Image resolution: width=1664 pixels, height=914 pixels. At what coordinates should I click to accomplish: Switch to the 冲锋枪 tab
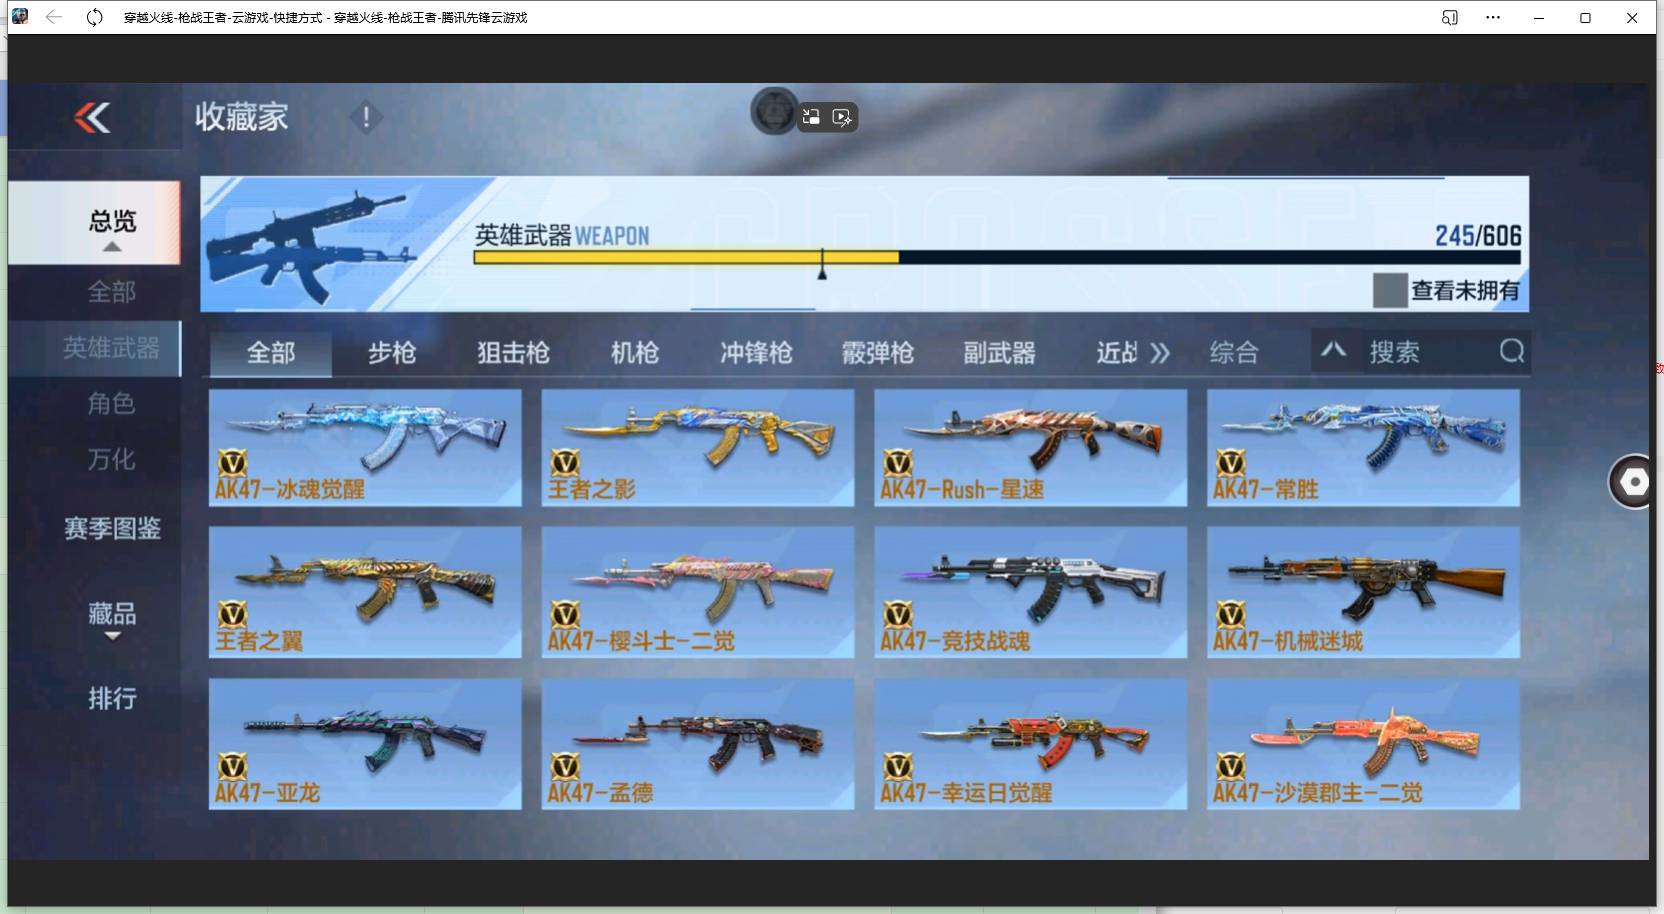click(756, 353)
